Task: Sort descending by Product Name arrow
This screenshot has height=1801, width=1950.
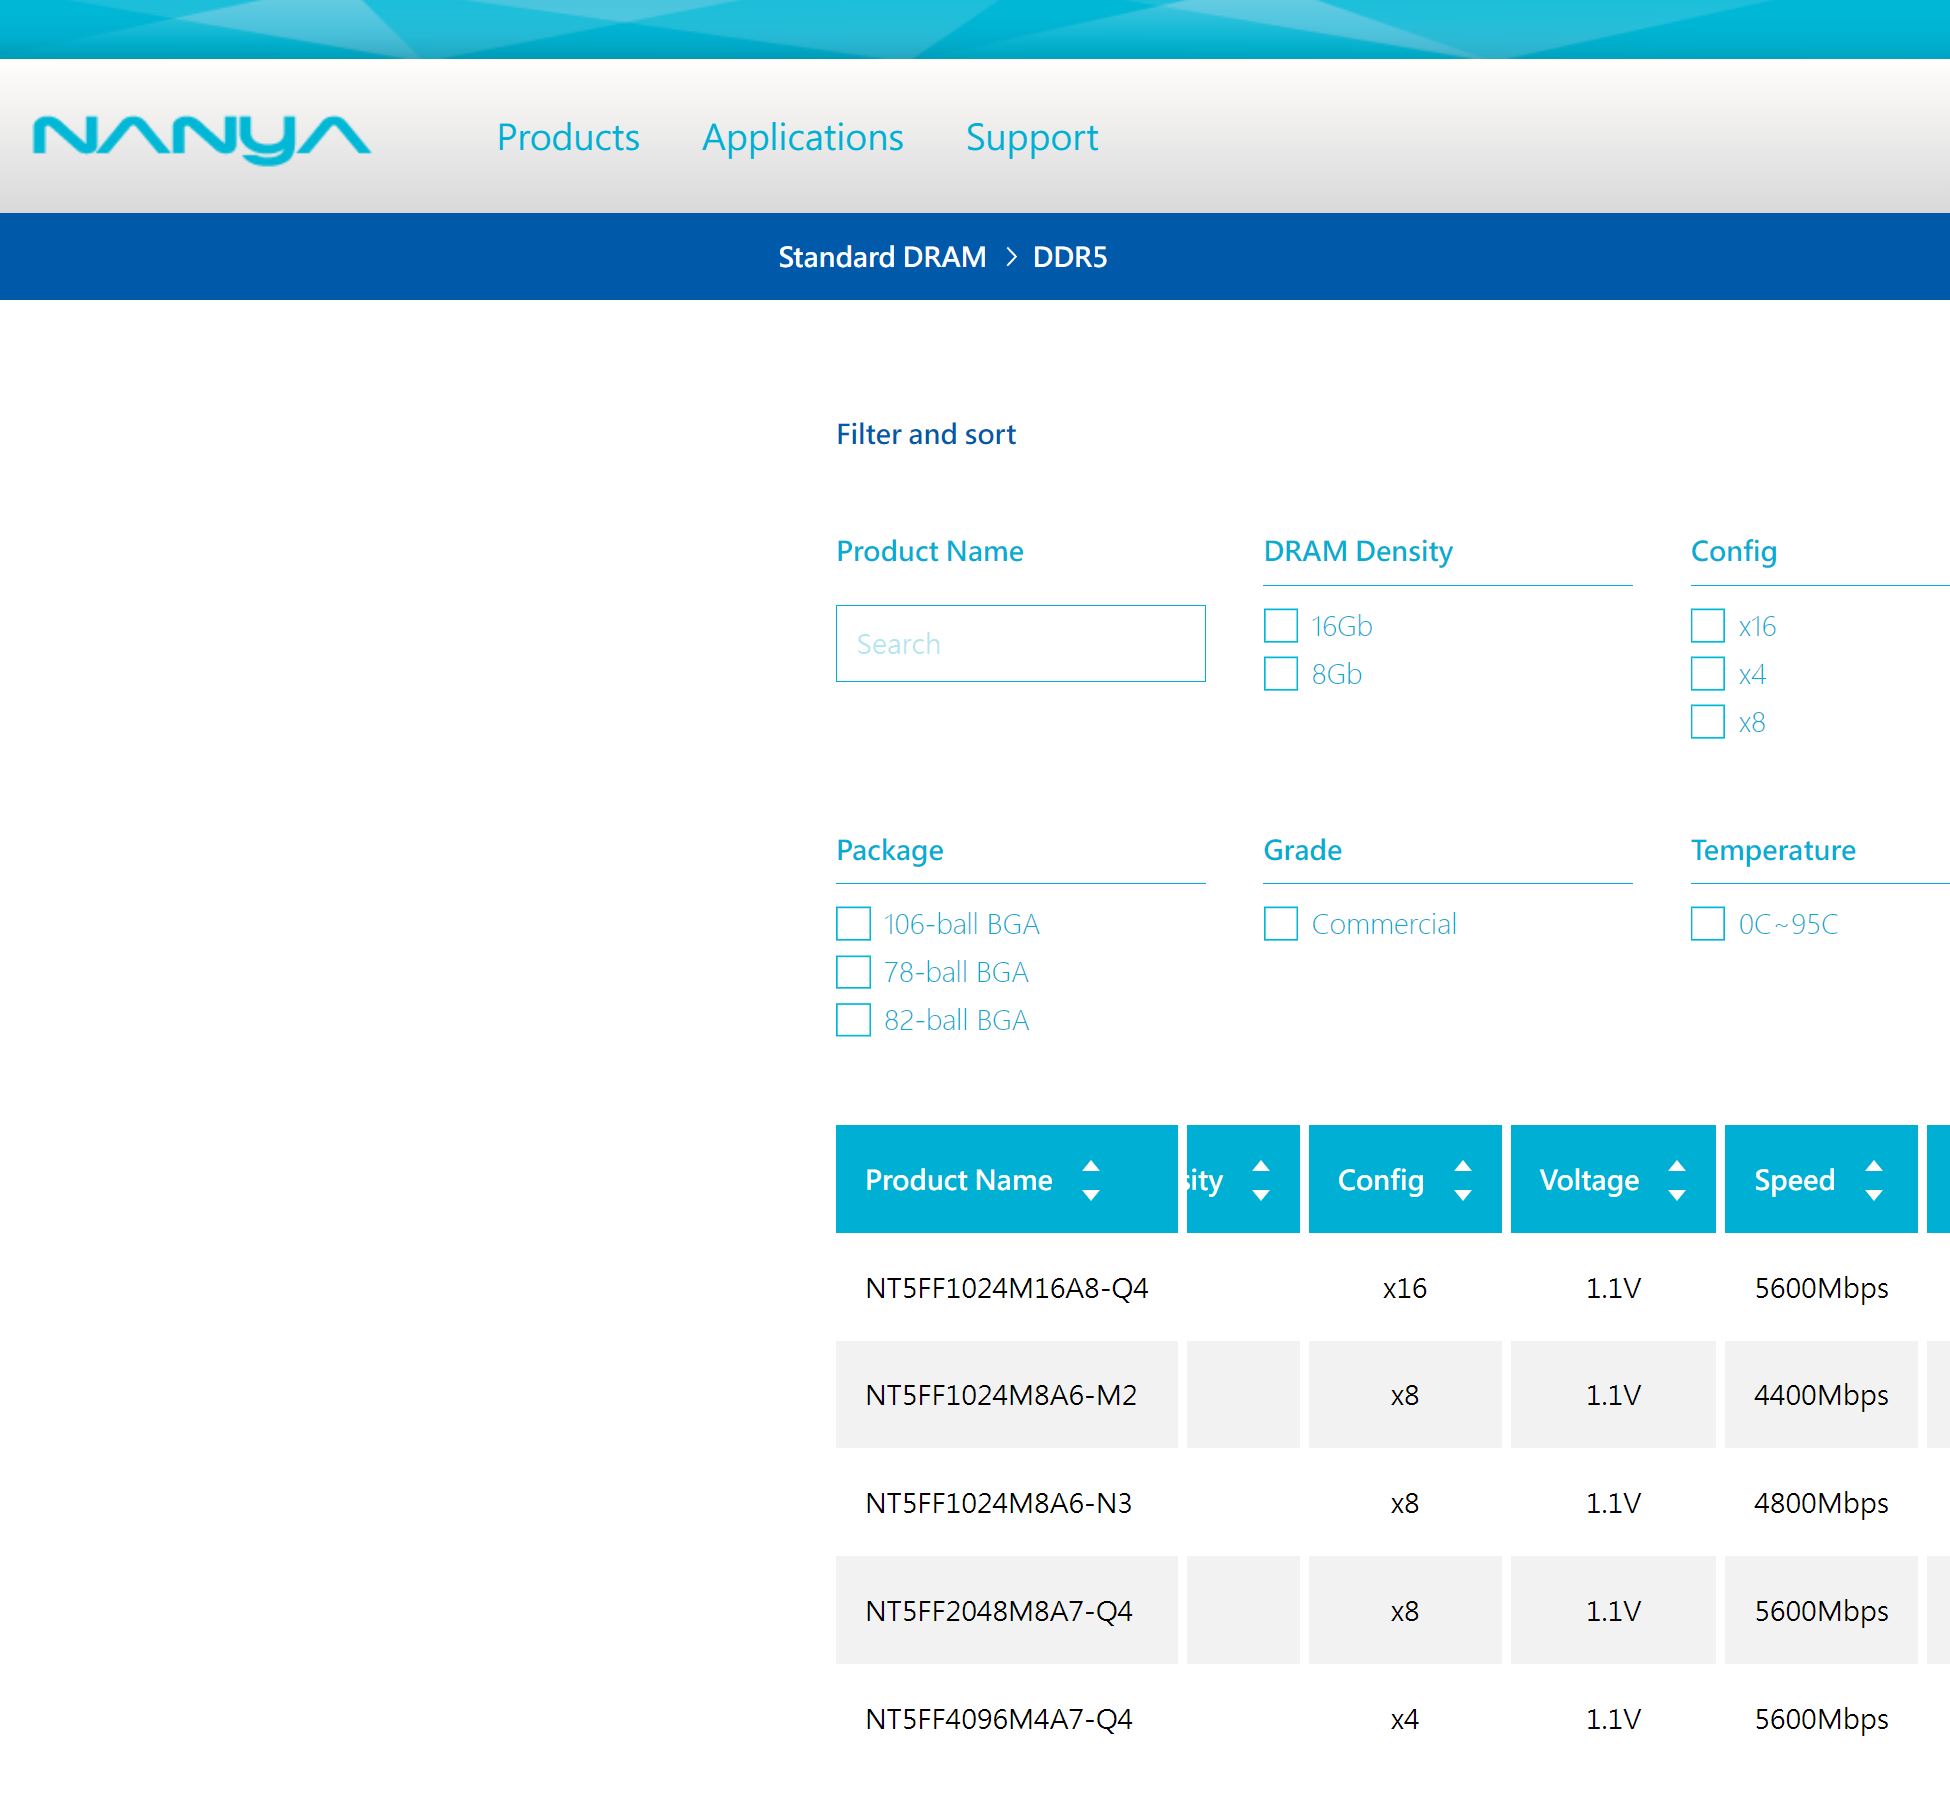Action: (x=1091, y=1195)
